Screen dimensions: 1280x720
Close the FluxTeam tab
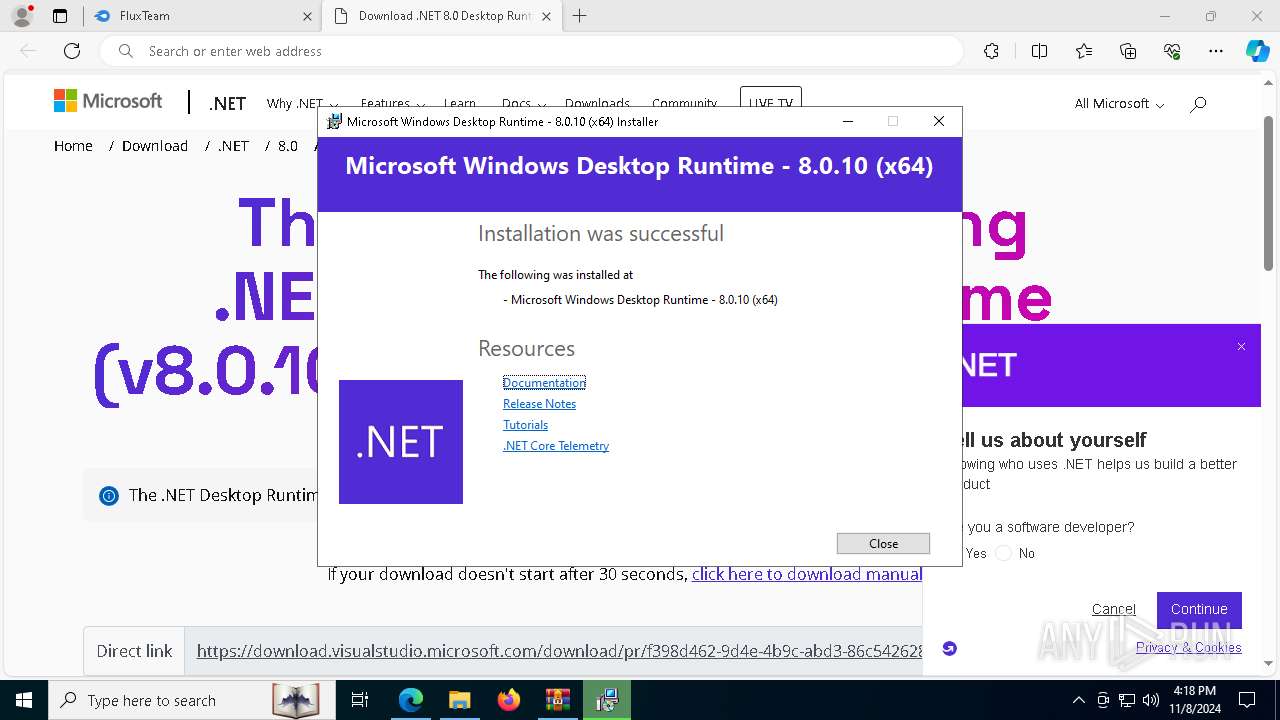307,16
